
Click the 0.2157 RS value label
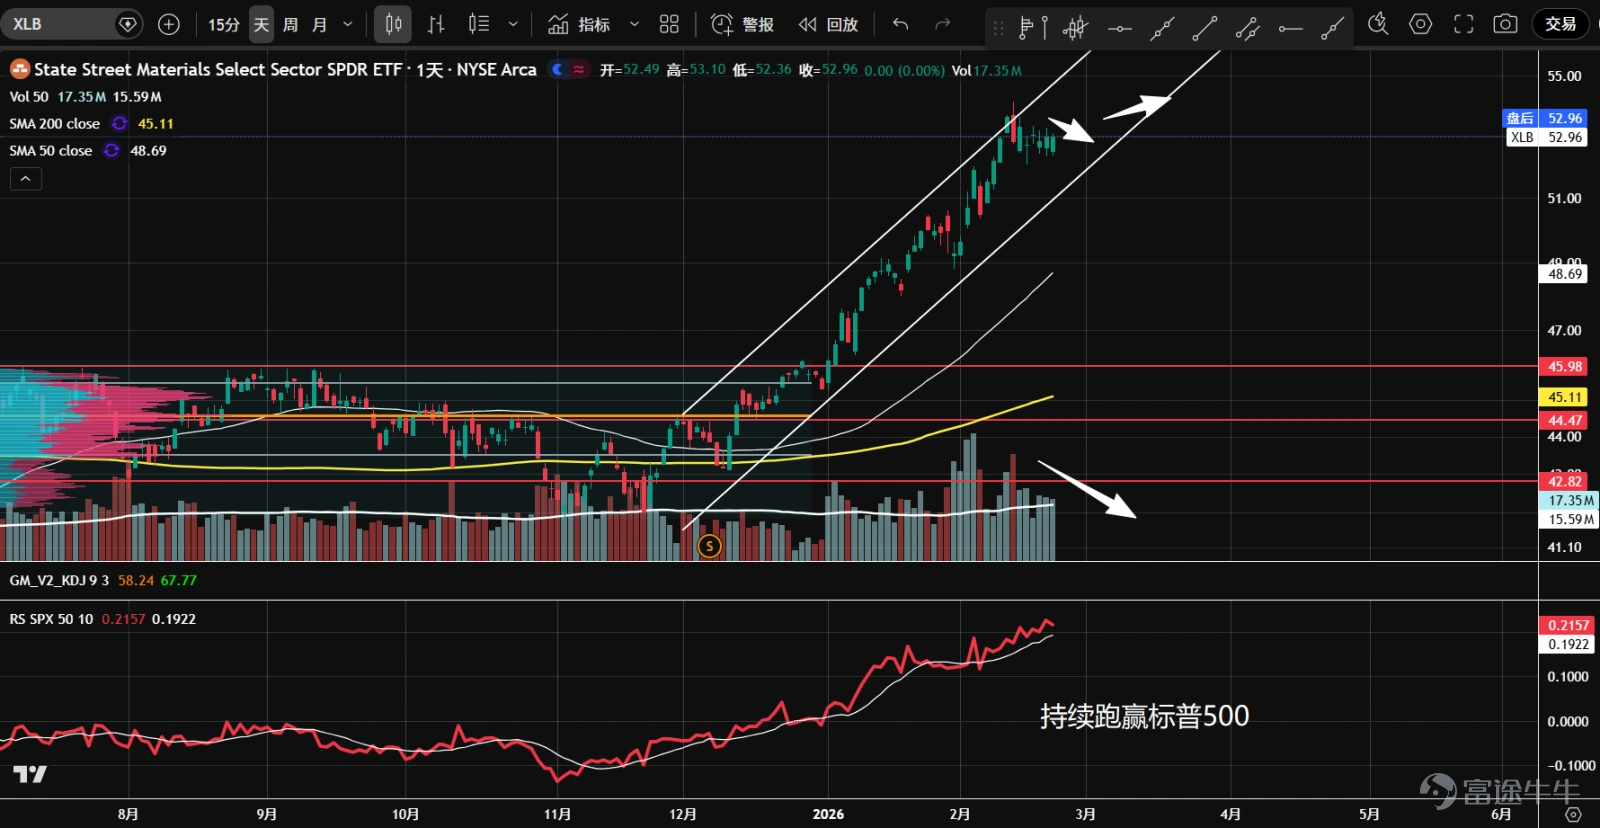pyautogui.click(x=1568, y=625)
